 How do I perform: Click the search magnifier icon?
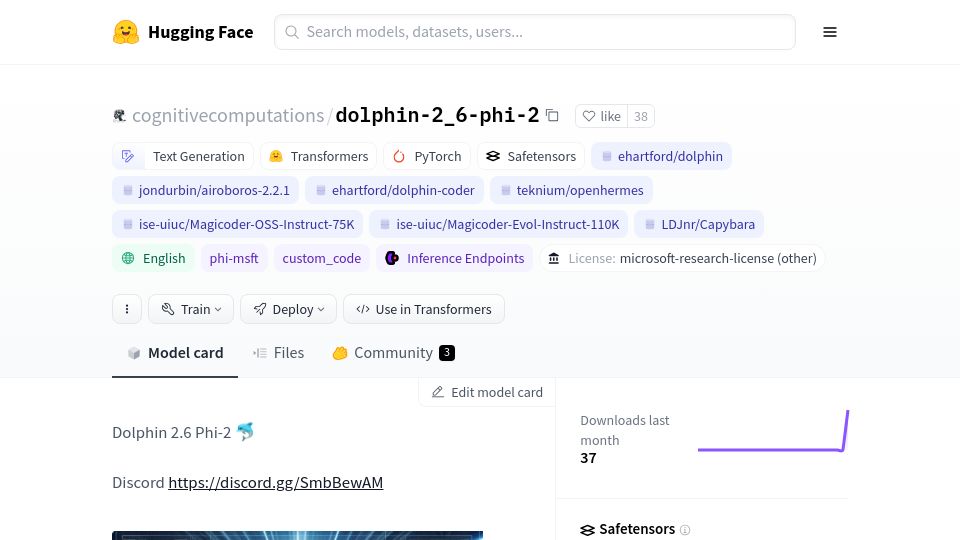pyautogui.click(x=292, y=32)
